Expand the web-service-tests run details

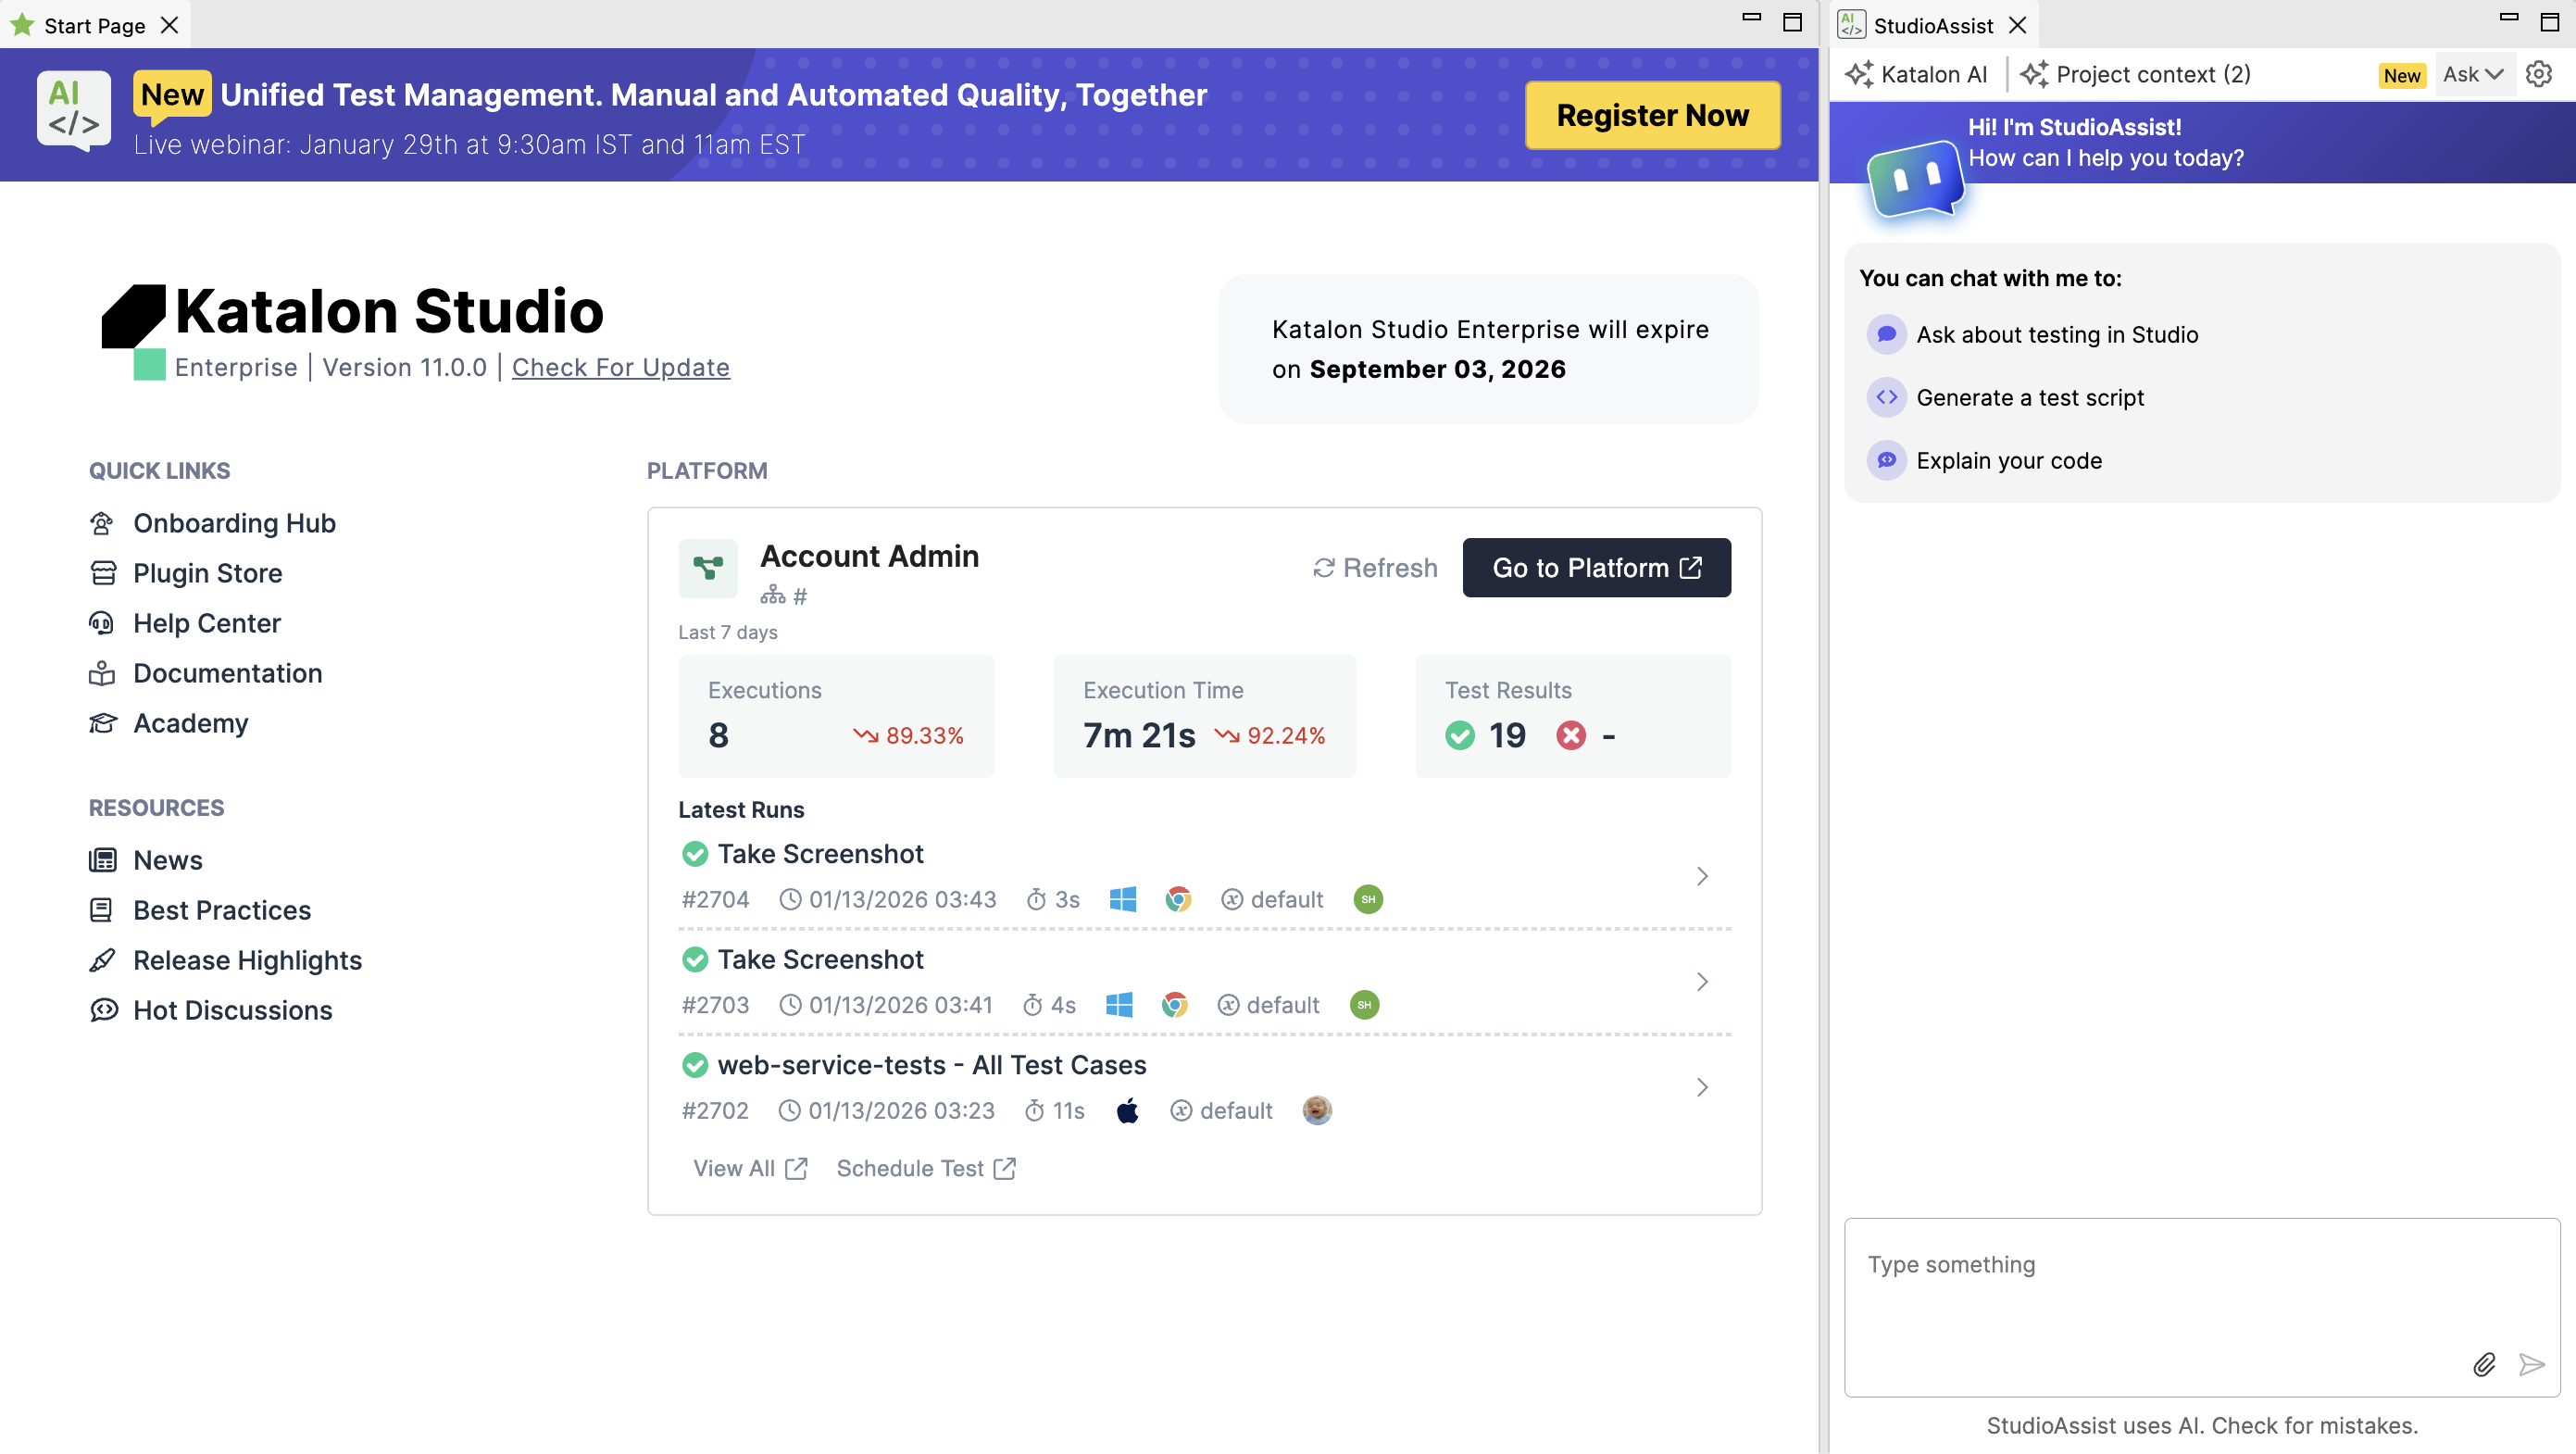tap(1703, 1087)
